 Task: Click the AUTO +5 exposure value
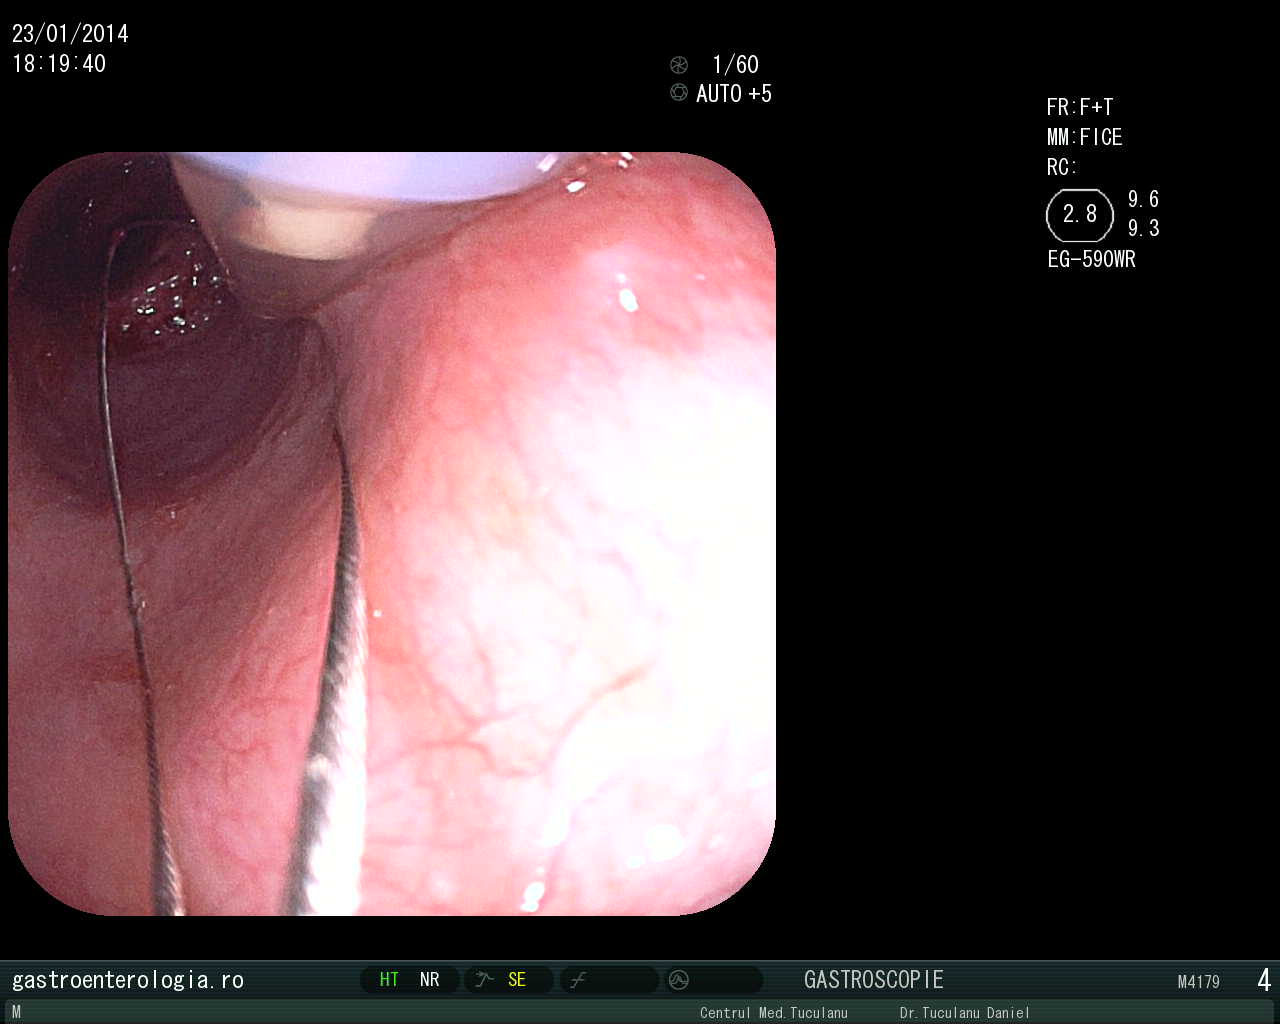point(734,94)
